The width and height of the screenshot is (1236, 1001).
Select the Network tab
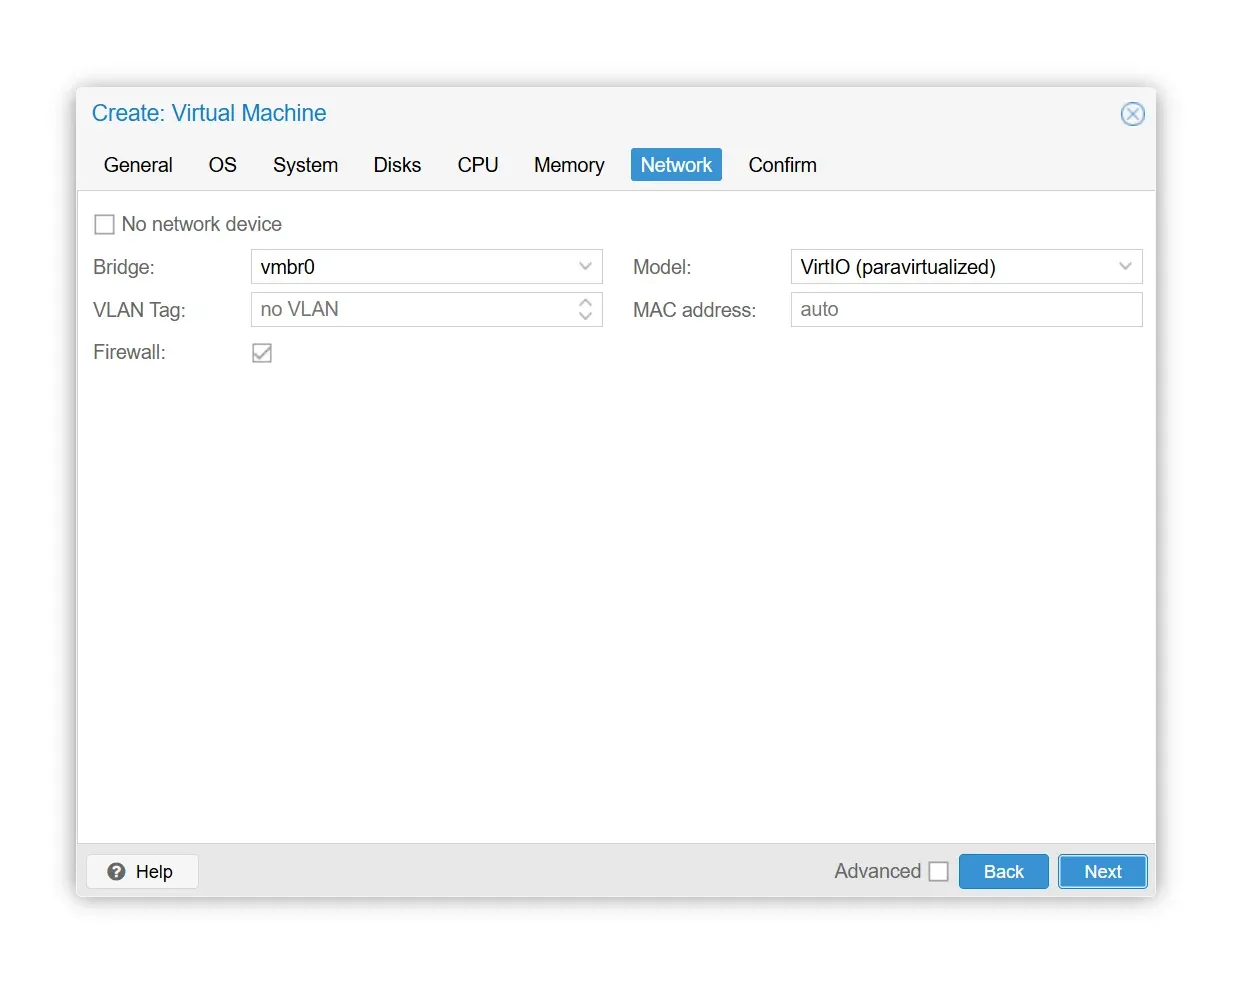click(x=676, y=165)
